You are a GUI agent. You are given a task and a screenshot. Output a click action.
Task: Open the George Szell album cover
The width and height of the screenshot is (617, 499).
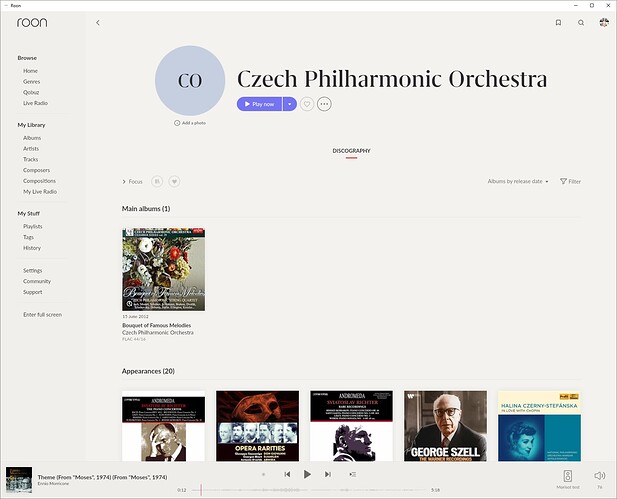click(x=445, y=426)
